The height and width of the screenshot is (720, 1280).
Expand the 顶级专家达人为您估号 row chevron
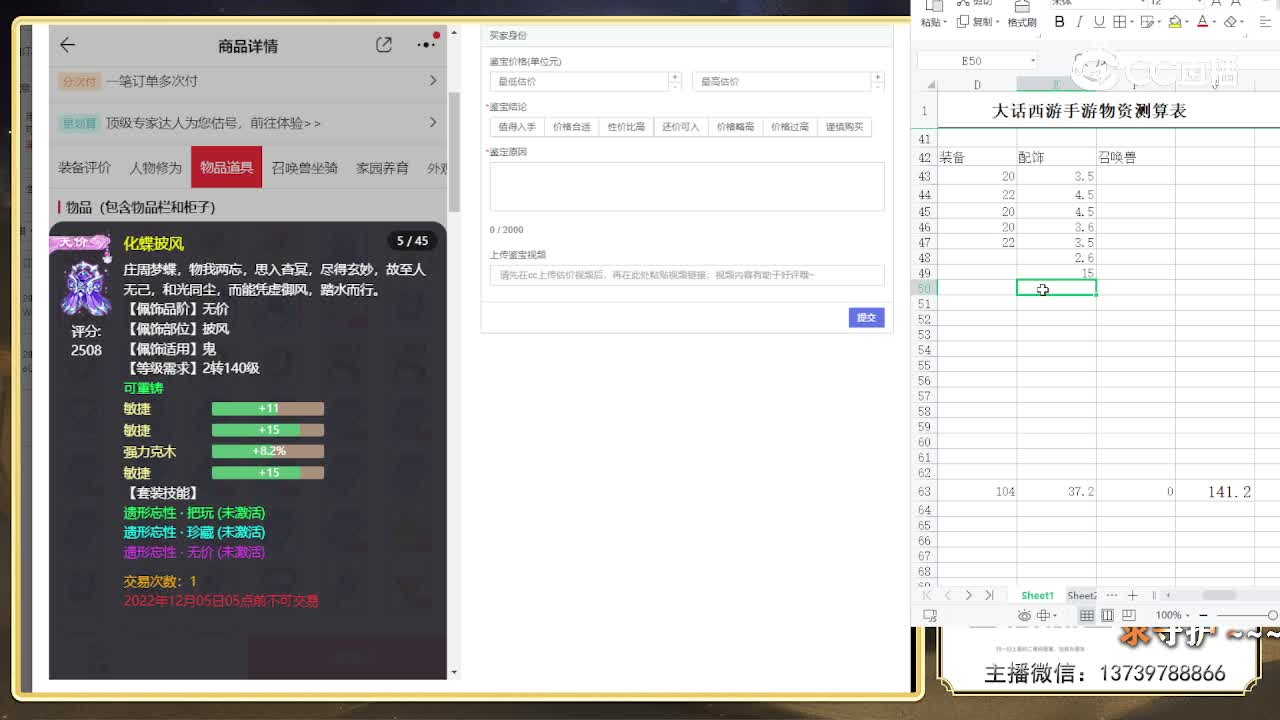pos(432,123)
